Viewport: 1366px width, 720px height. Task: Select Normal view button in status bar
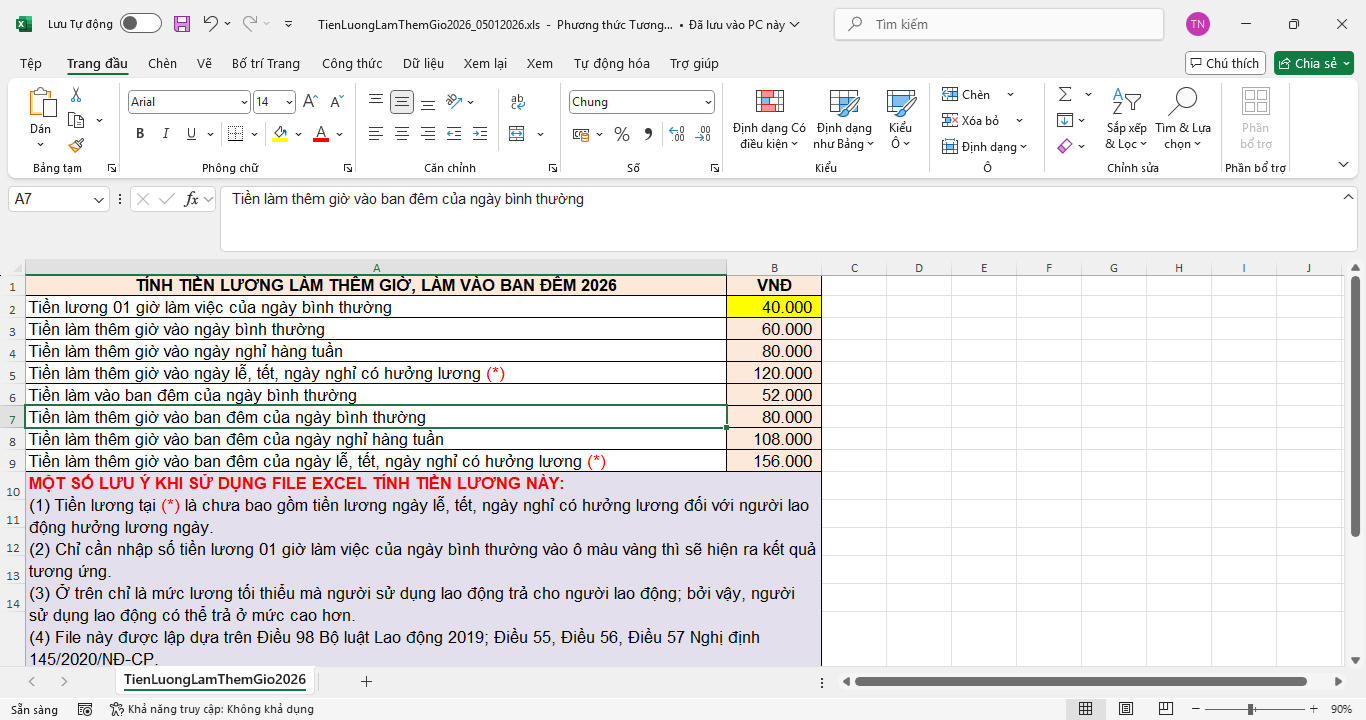click(1085, 709)
